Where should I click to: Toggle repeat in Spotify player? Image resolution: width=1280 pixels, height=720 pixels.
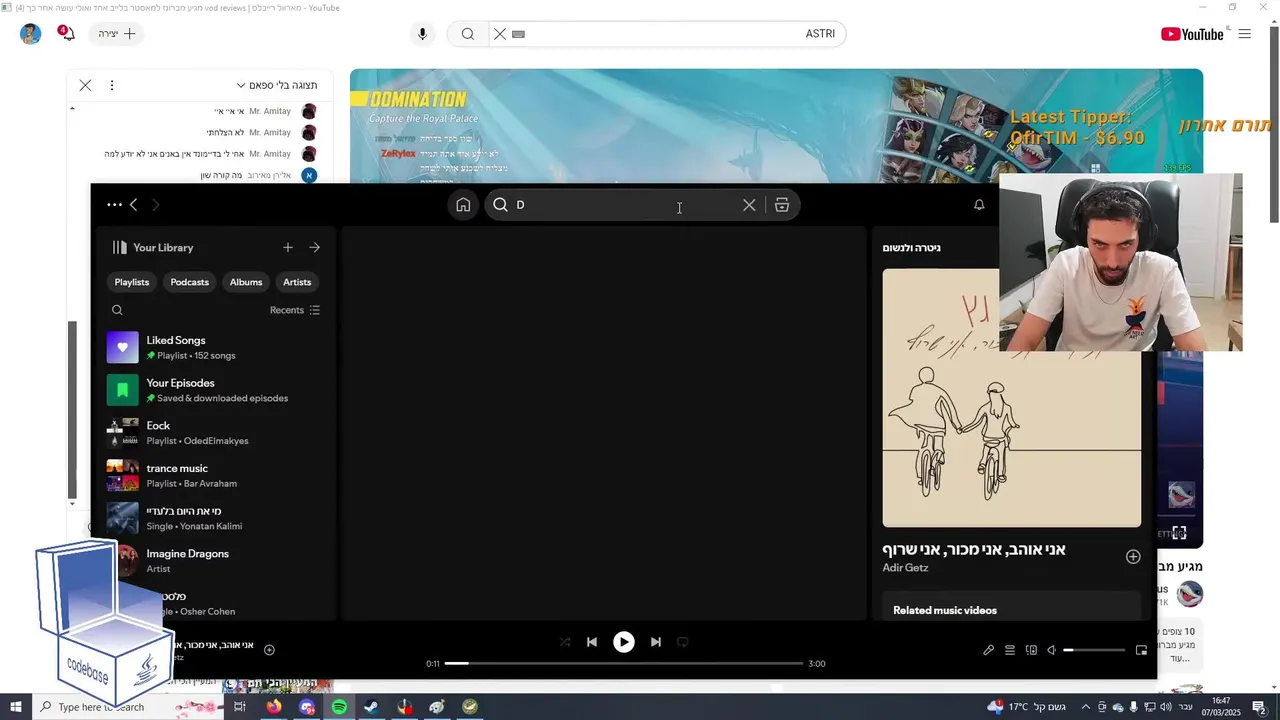point(683,642)
